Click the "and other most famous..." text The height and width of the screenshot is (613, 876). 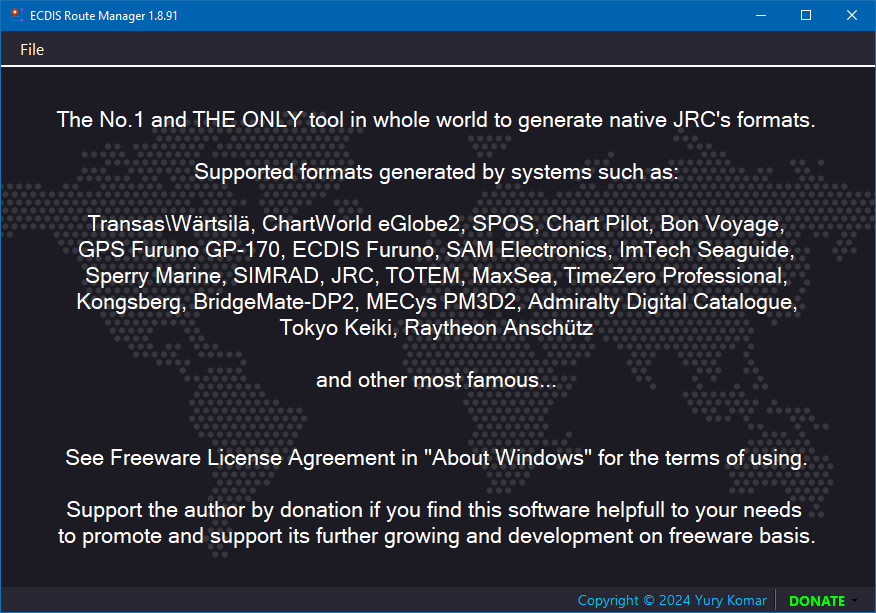[436, 380]
